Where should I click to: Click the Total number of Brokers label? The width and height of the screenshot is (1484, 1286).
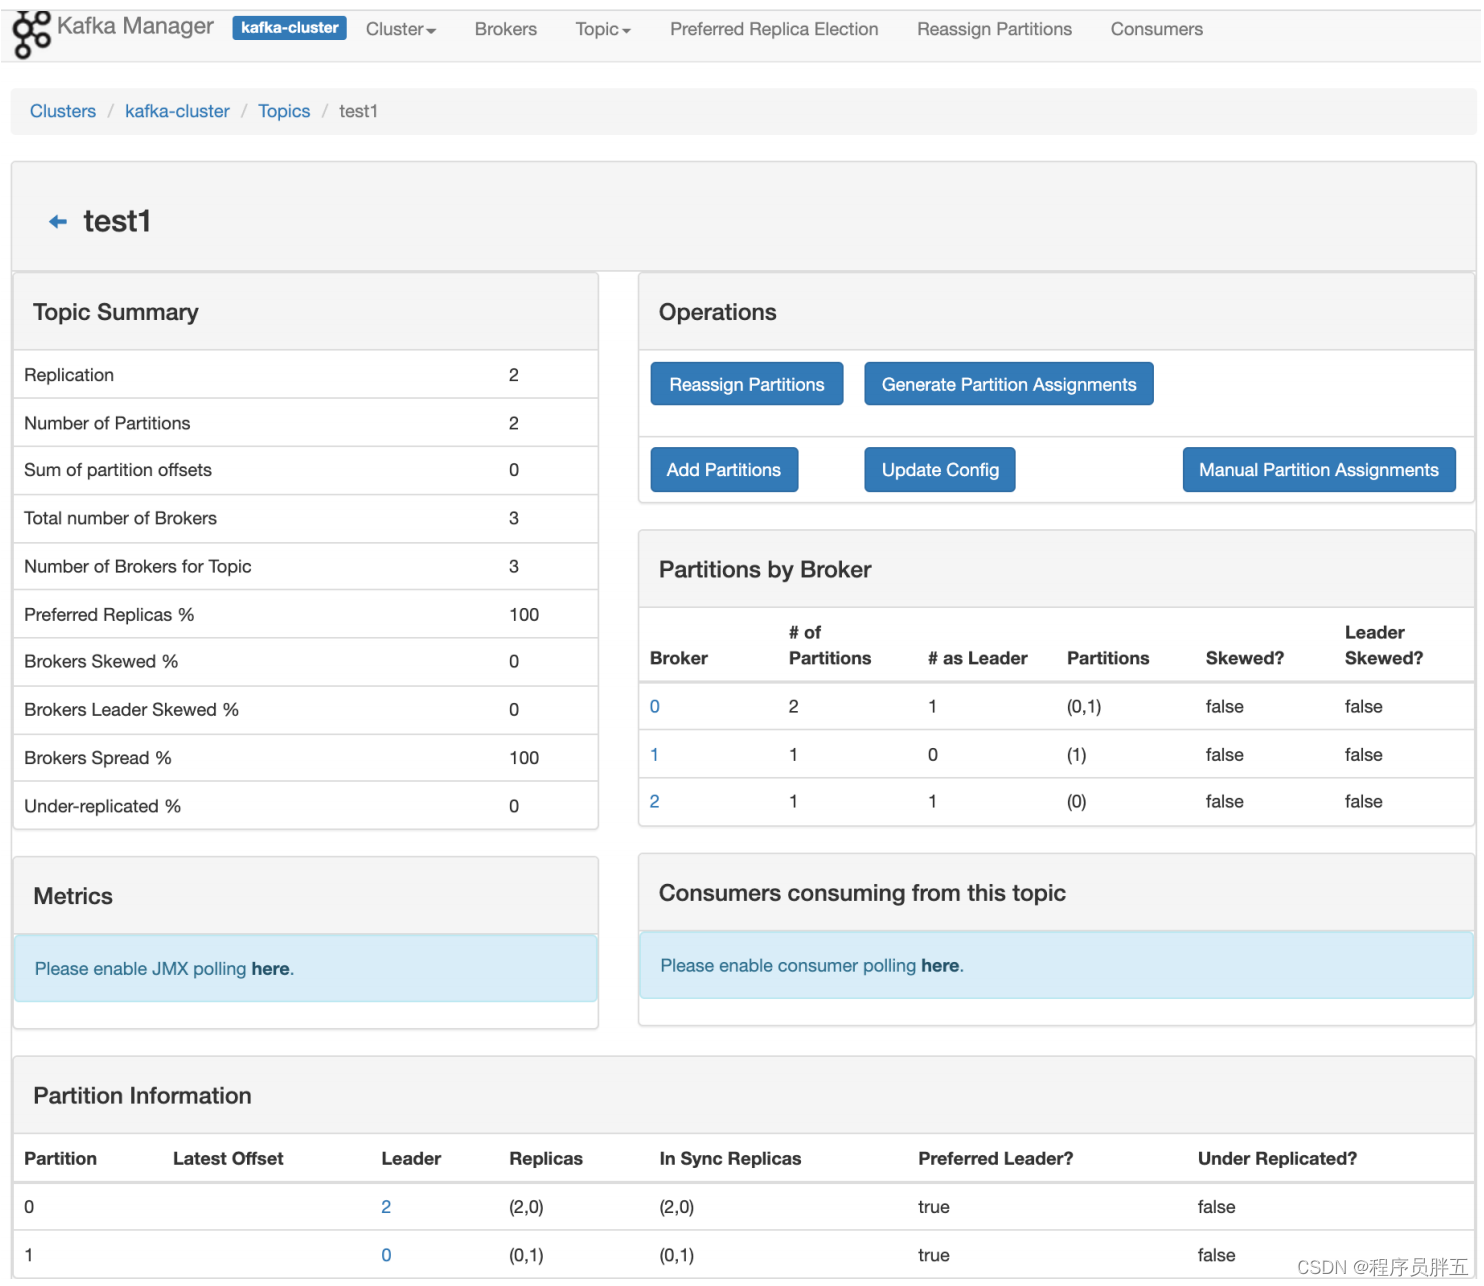point(120,518)
